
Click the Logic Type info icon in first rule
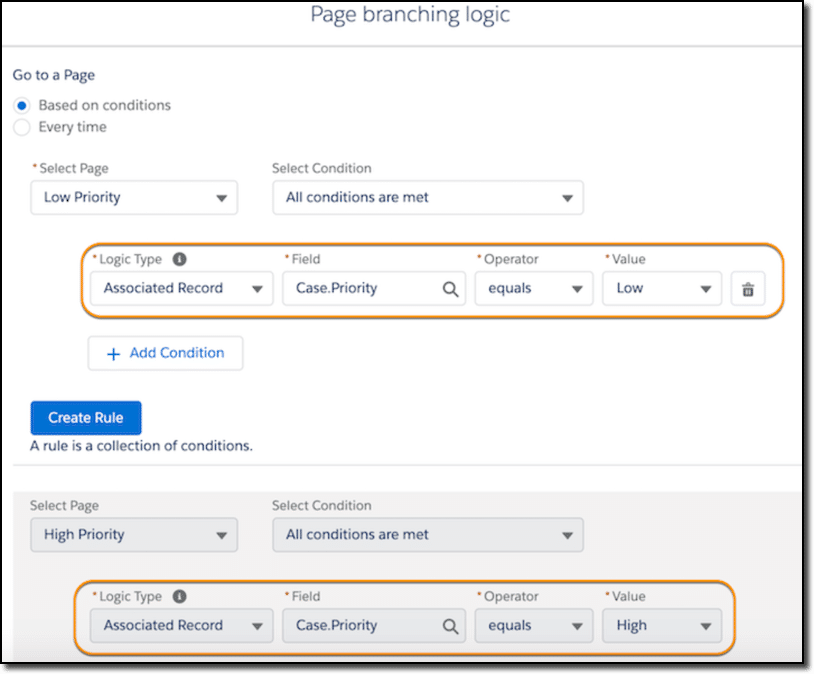(x=180, y=259)
